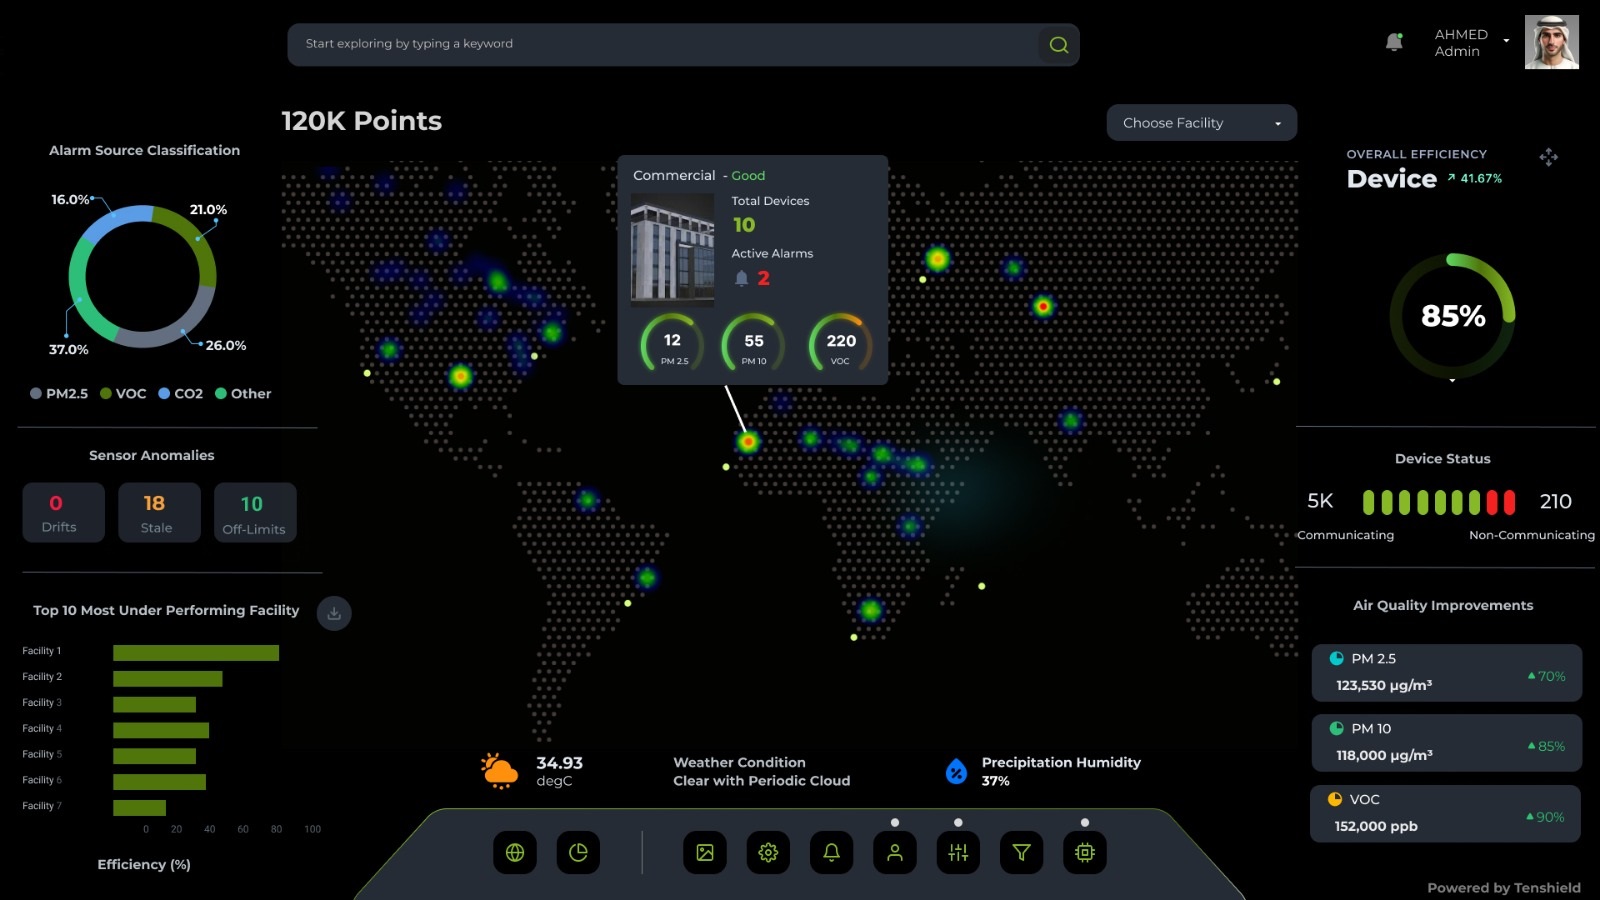1600x900 pixels.
Task: Open the user profile icon in dock
Action: coord(895,853)
